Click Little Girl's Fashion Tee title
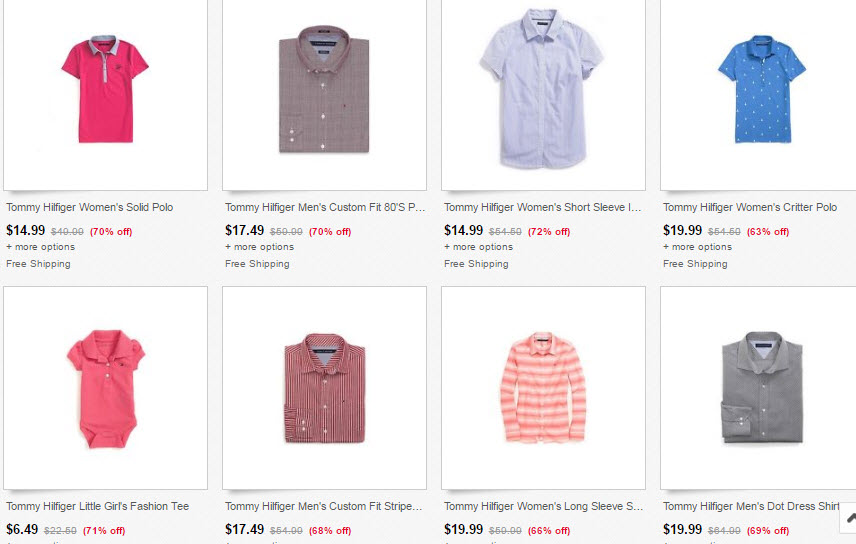This screenshot has width=856, height=544. click(x=97, y=506)
